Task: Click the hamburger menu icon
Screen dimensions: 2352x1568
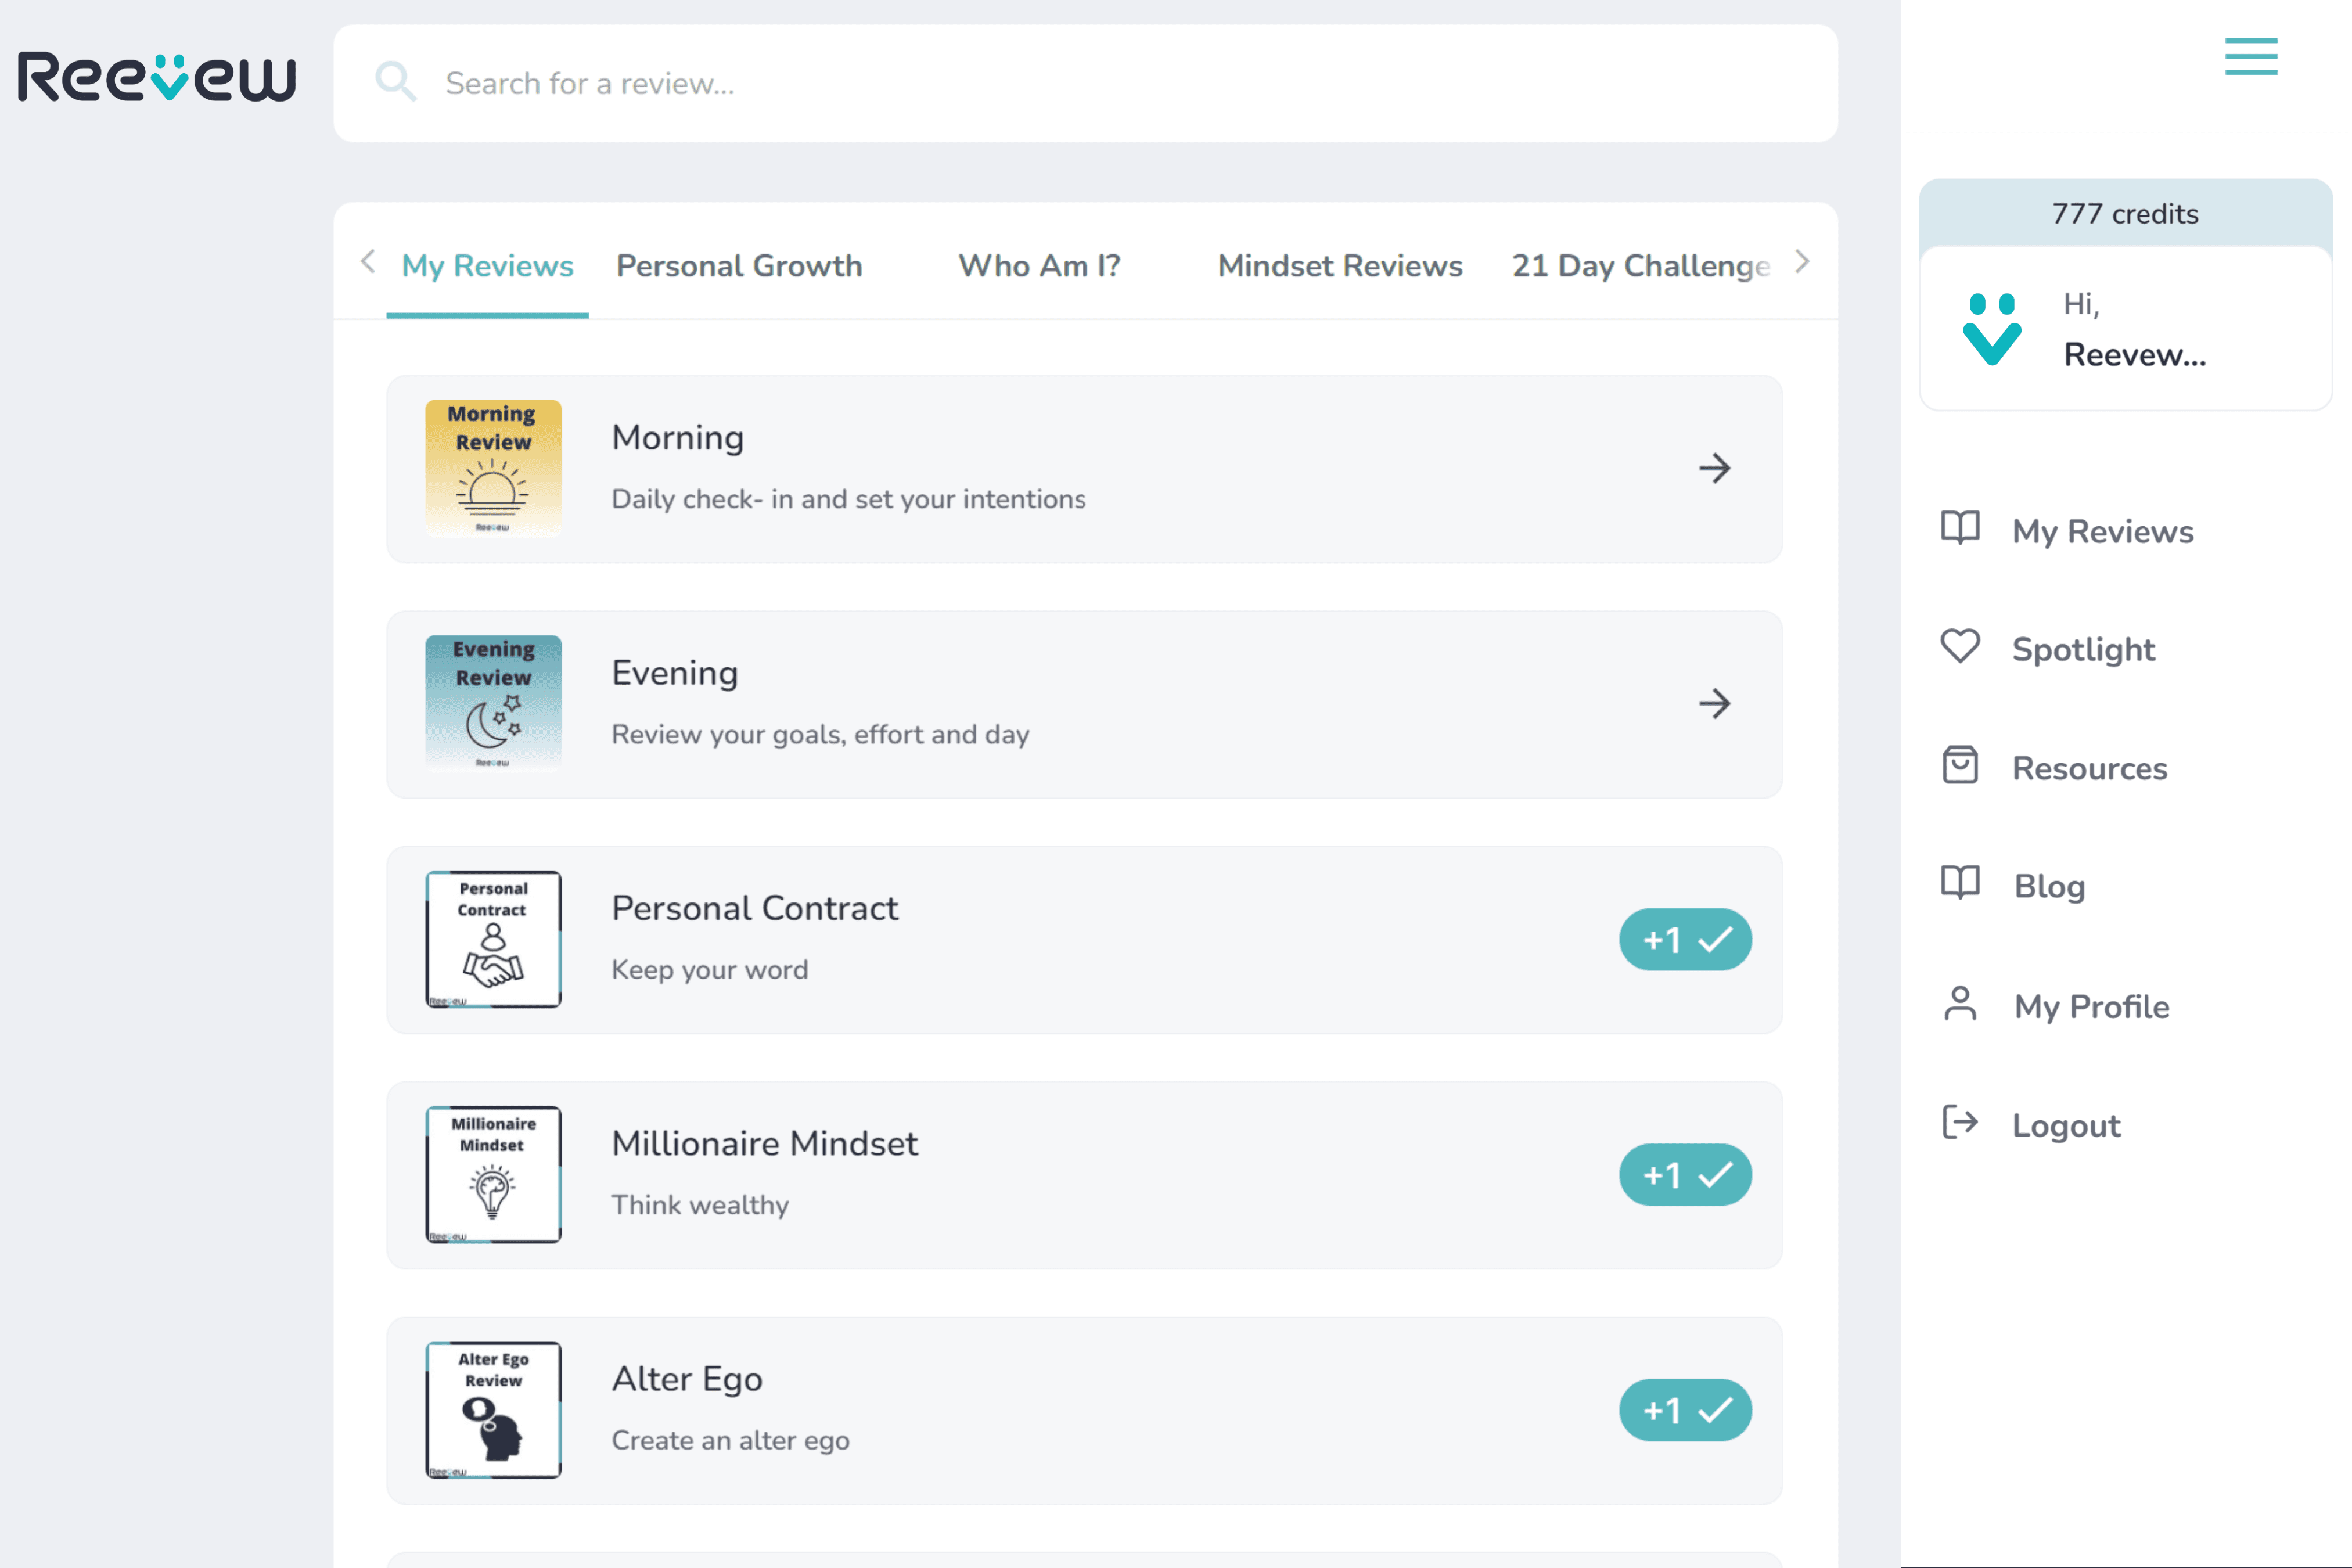Action: coord(2250,57)
